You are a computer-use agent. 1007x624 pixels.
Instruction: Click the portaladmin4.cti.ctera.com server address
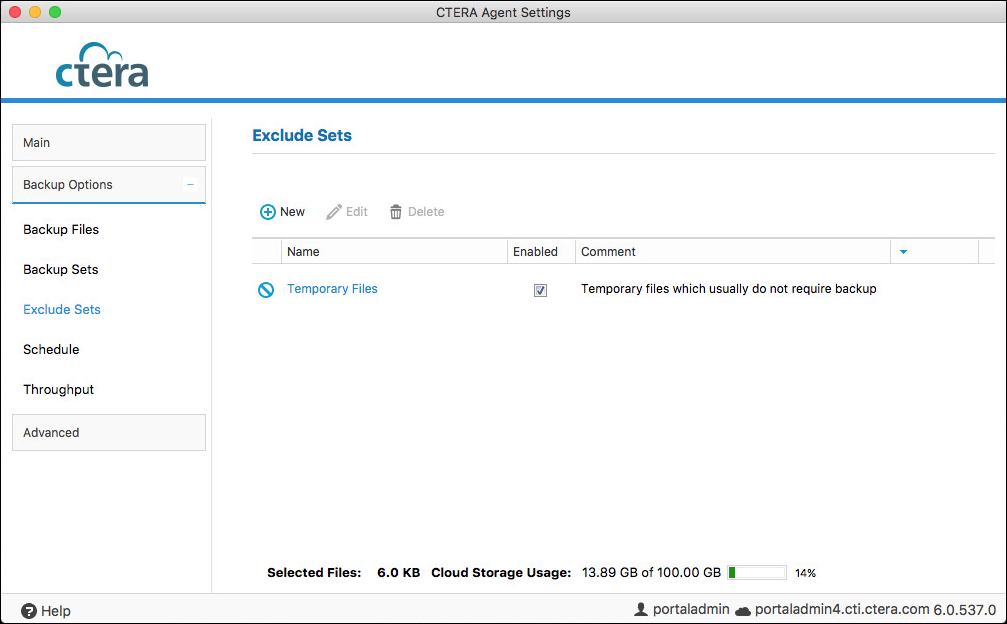(842, 609)
